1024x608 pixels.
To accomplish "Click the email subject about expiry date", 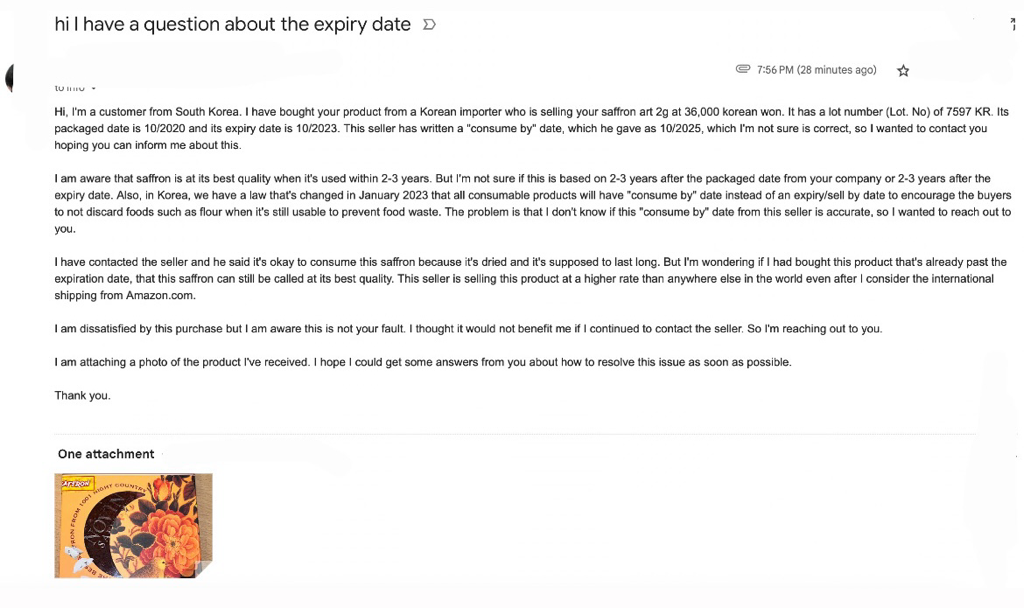I will [233, 25].
